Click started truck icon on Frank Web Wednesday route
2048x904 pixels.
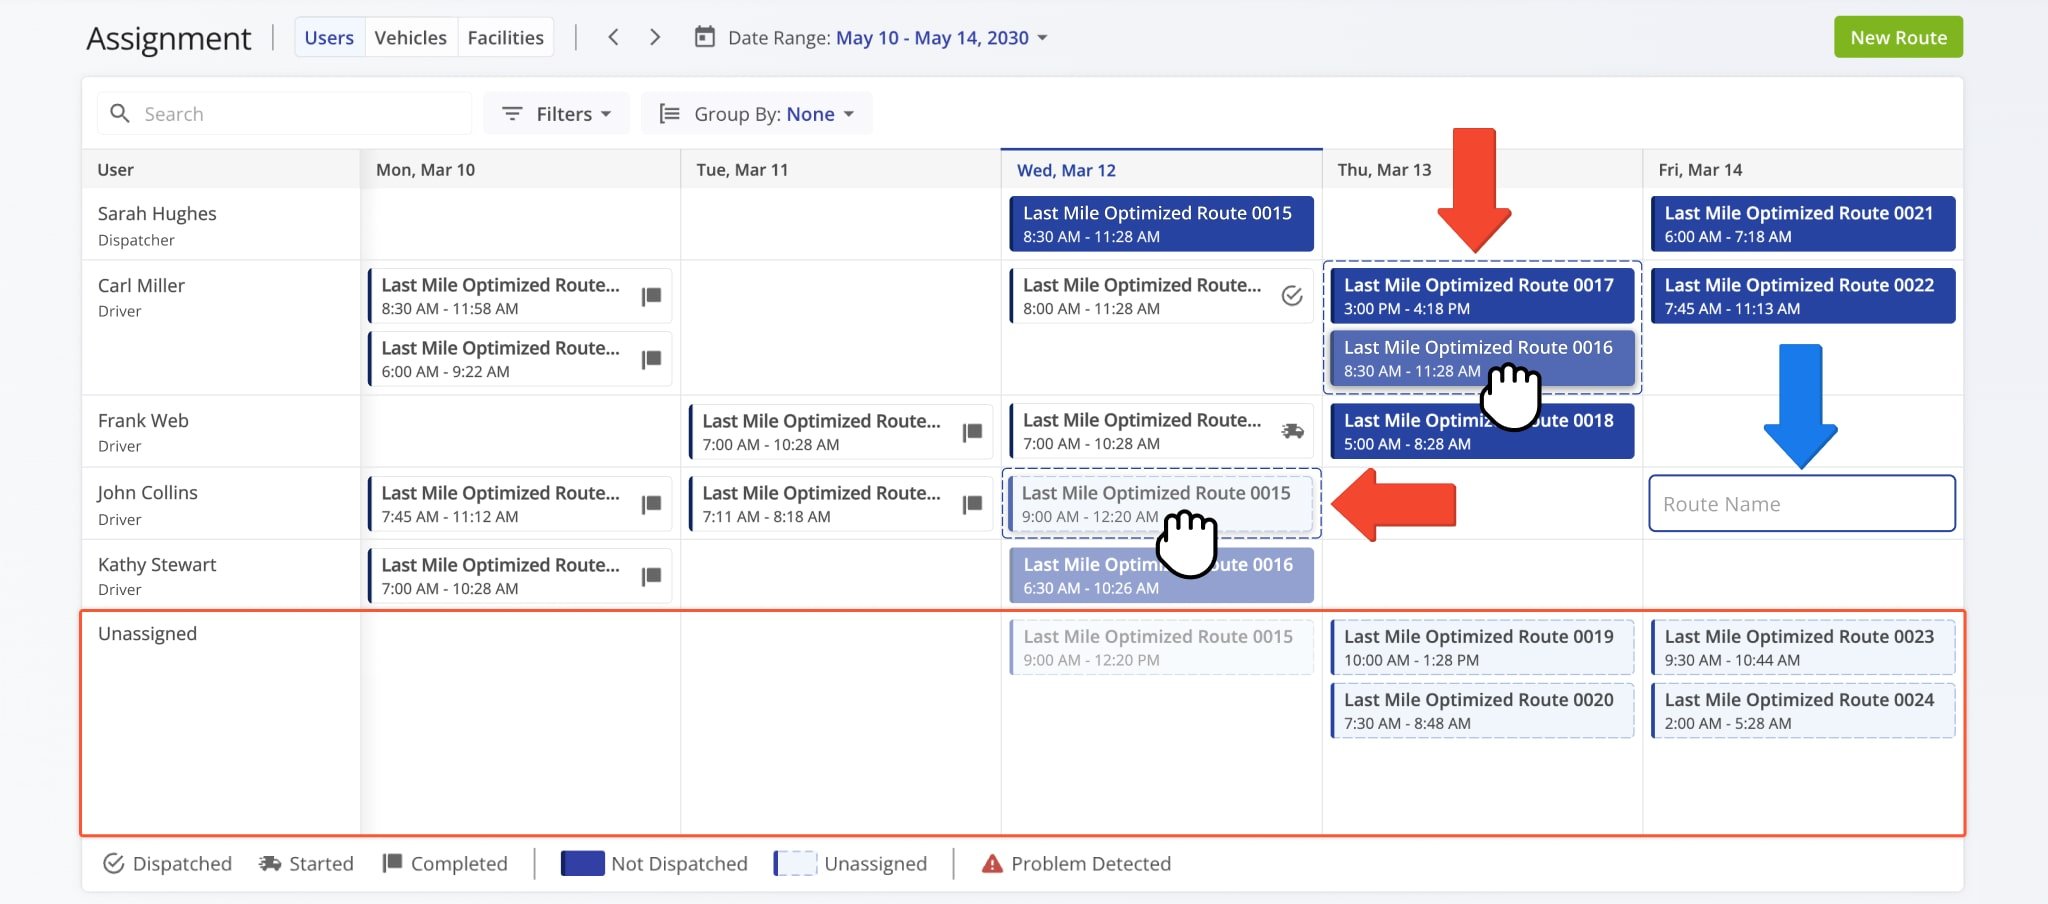(1292, 431)
